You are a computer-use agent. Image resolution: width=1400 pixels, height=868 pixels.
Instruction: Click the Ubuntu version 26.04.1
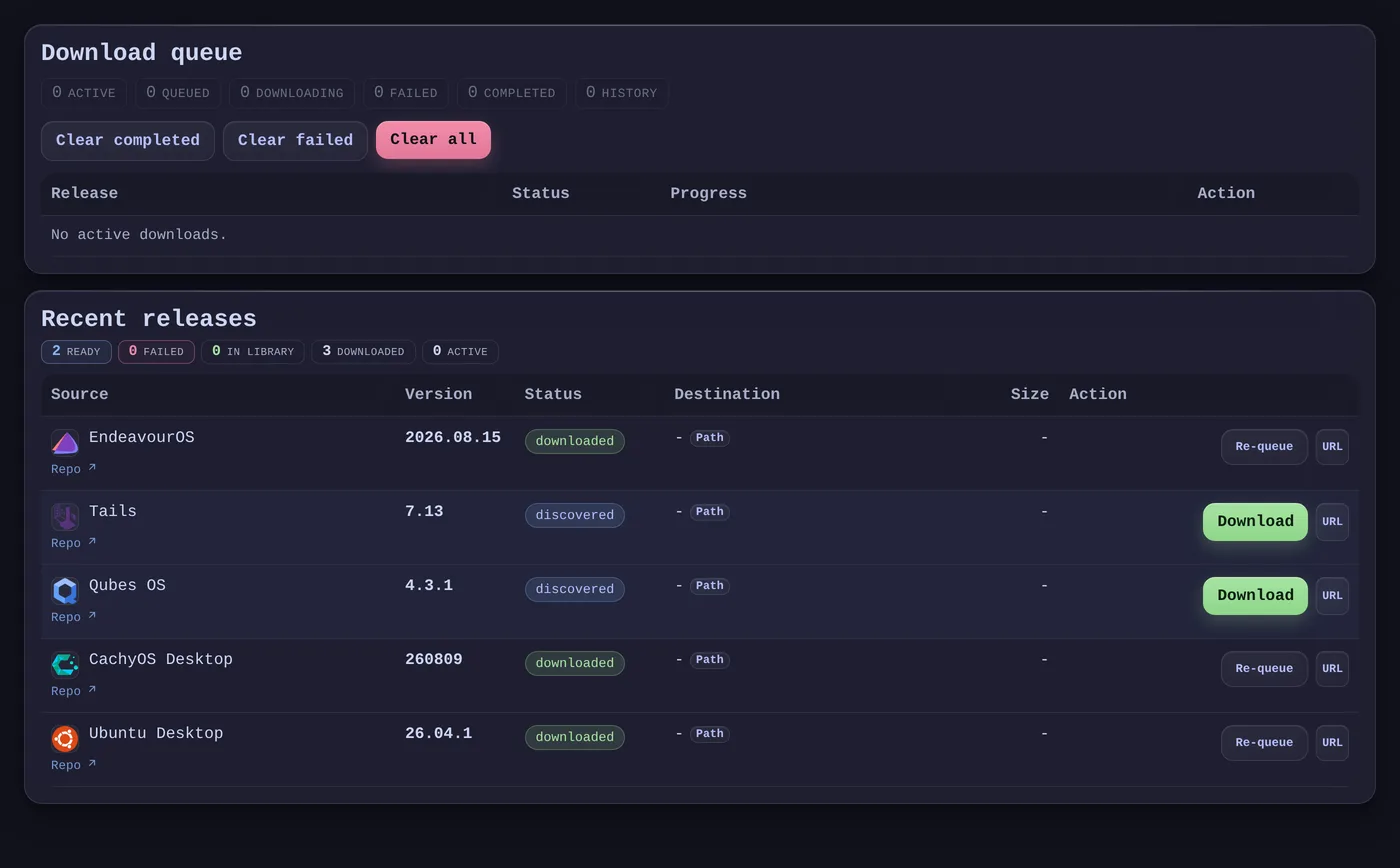pos(438,733)
